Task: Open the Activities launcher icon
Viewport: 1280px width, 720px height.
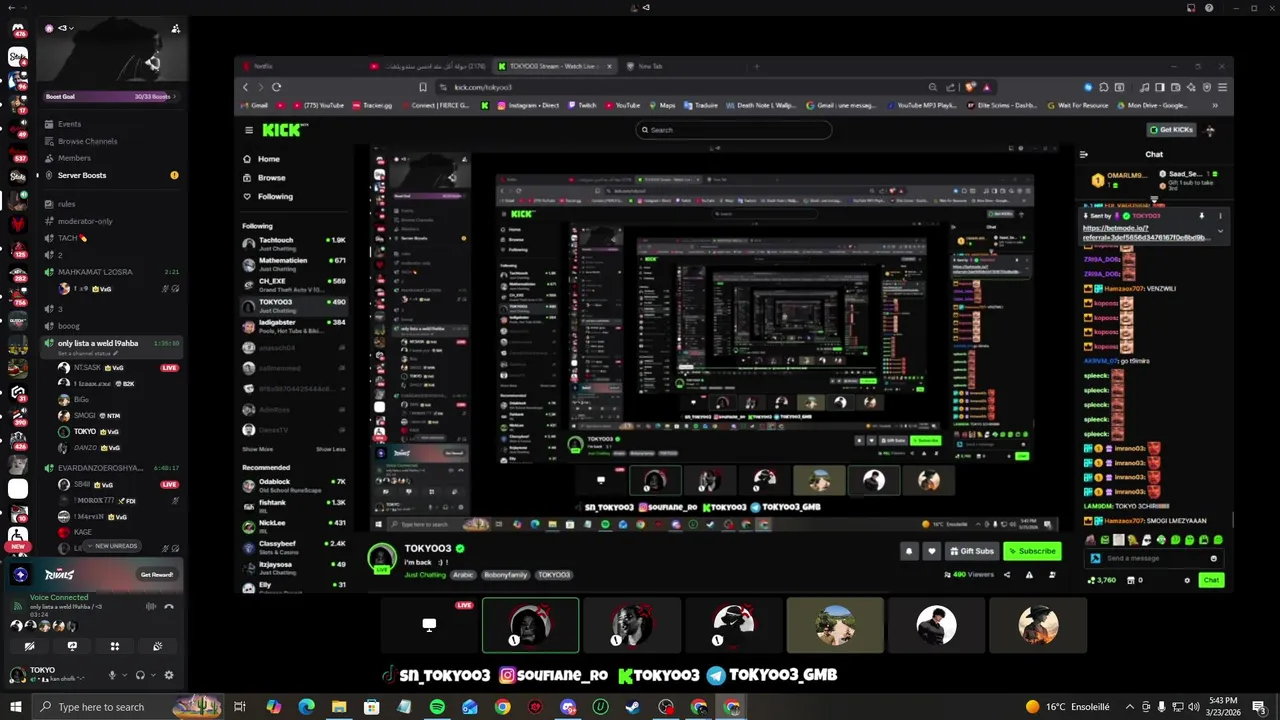Action: pos(115,646)
